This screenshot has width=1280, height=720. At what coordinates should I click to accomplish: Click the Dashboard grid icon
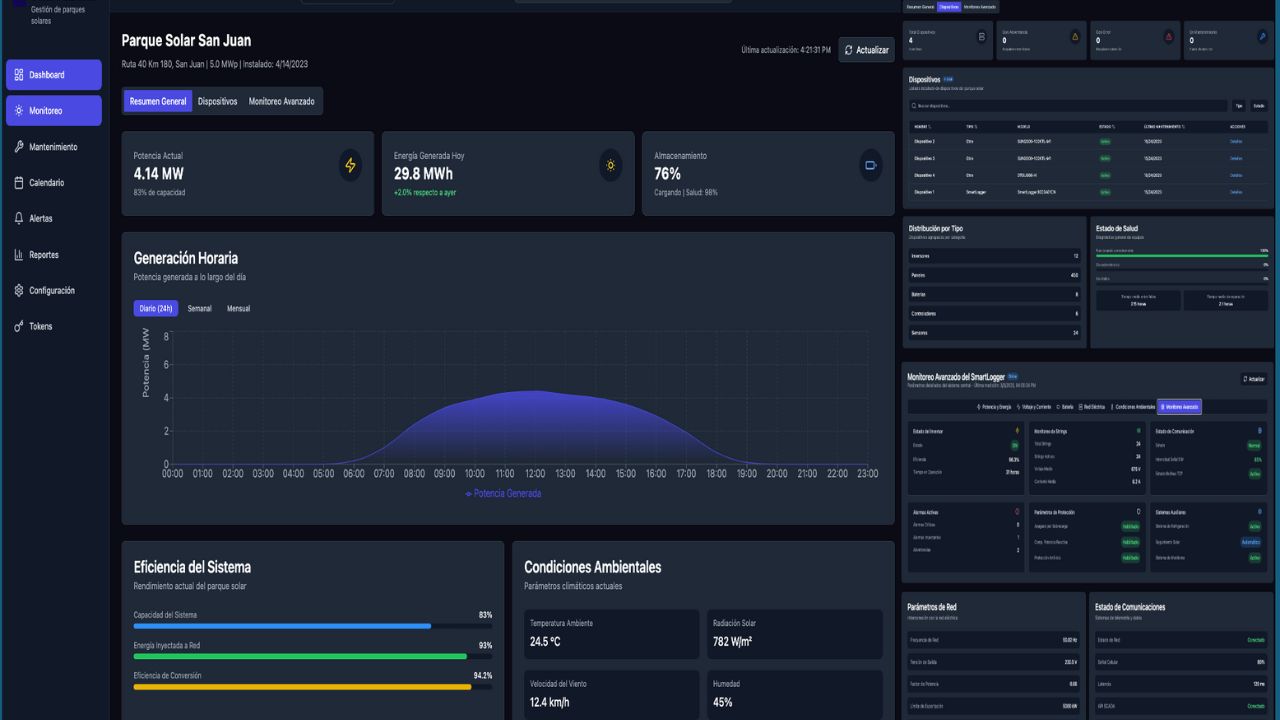(x=19, y=75)
